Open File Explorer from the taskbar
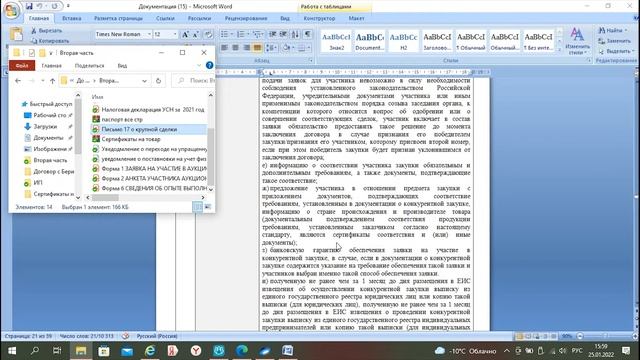Viewport: 640px width, 360px height. pyautogui.click(x=81, y=351)
